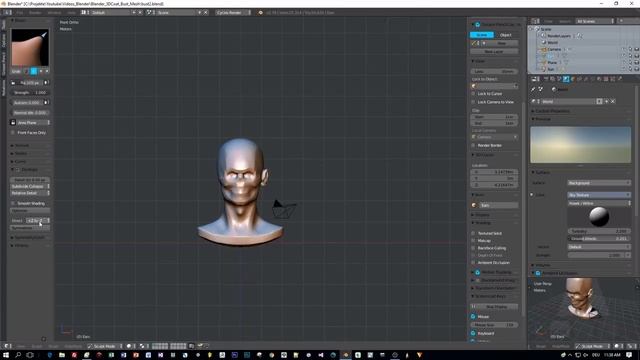Viewport: 640px width, 360px height.
Task: Hide the Camera visibility eye in outliner
Action: [624, 49]
